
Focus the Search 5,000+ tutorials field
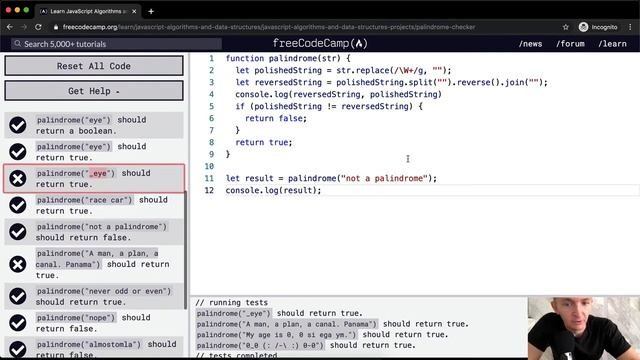116,44
